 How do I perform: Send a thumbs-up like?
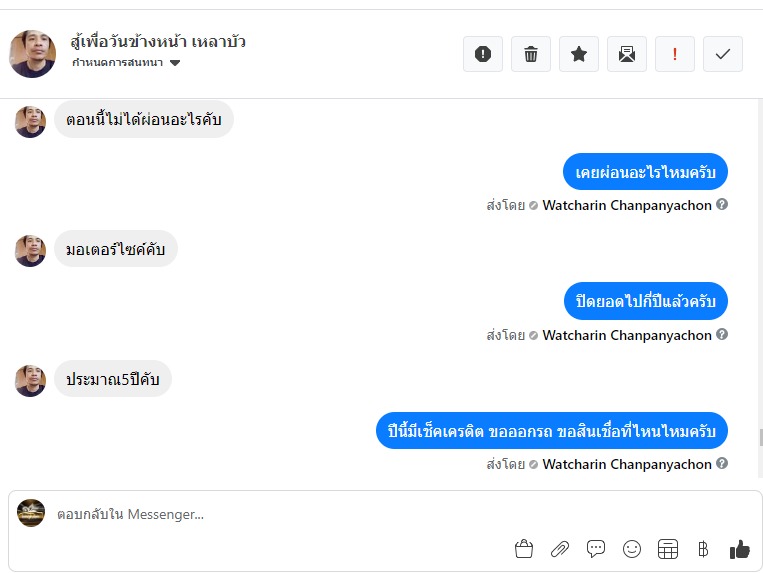pos(740,550)
